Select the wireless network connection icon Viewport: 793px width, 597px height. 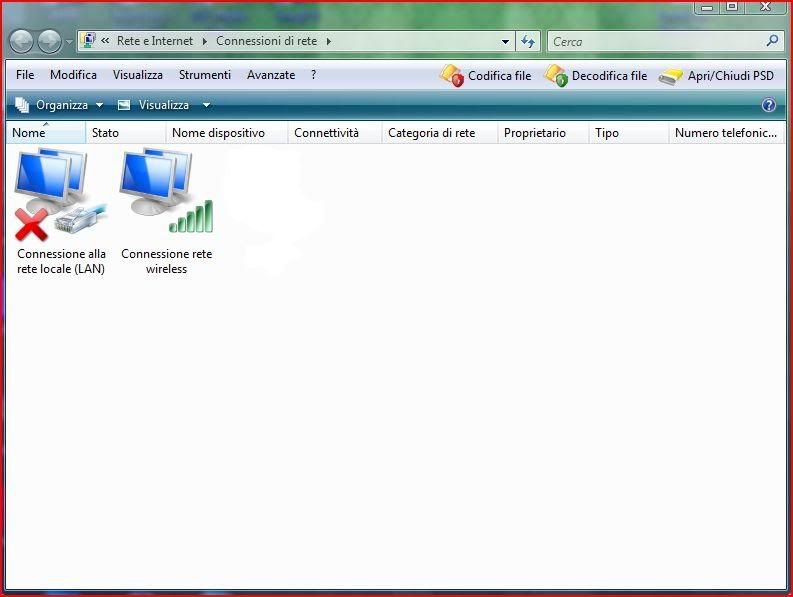[166, 191]
